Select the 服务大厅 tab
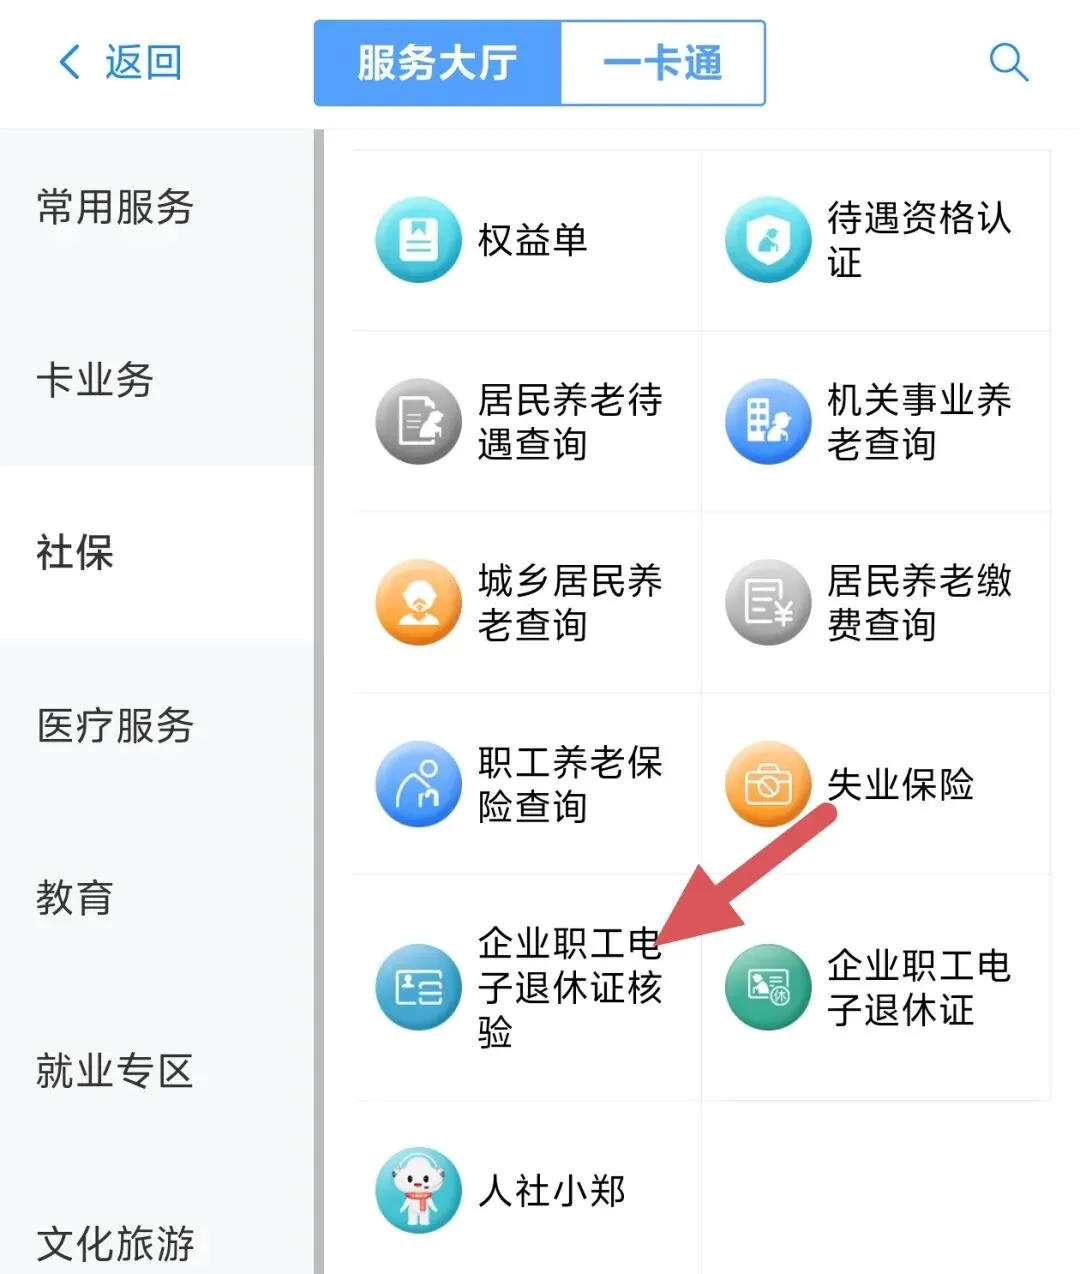The height and width of the screenshot is (1274, 1080). (x=438, y=63)
